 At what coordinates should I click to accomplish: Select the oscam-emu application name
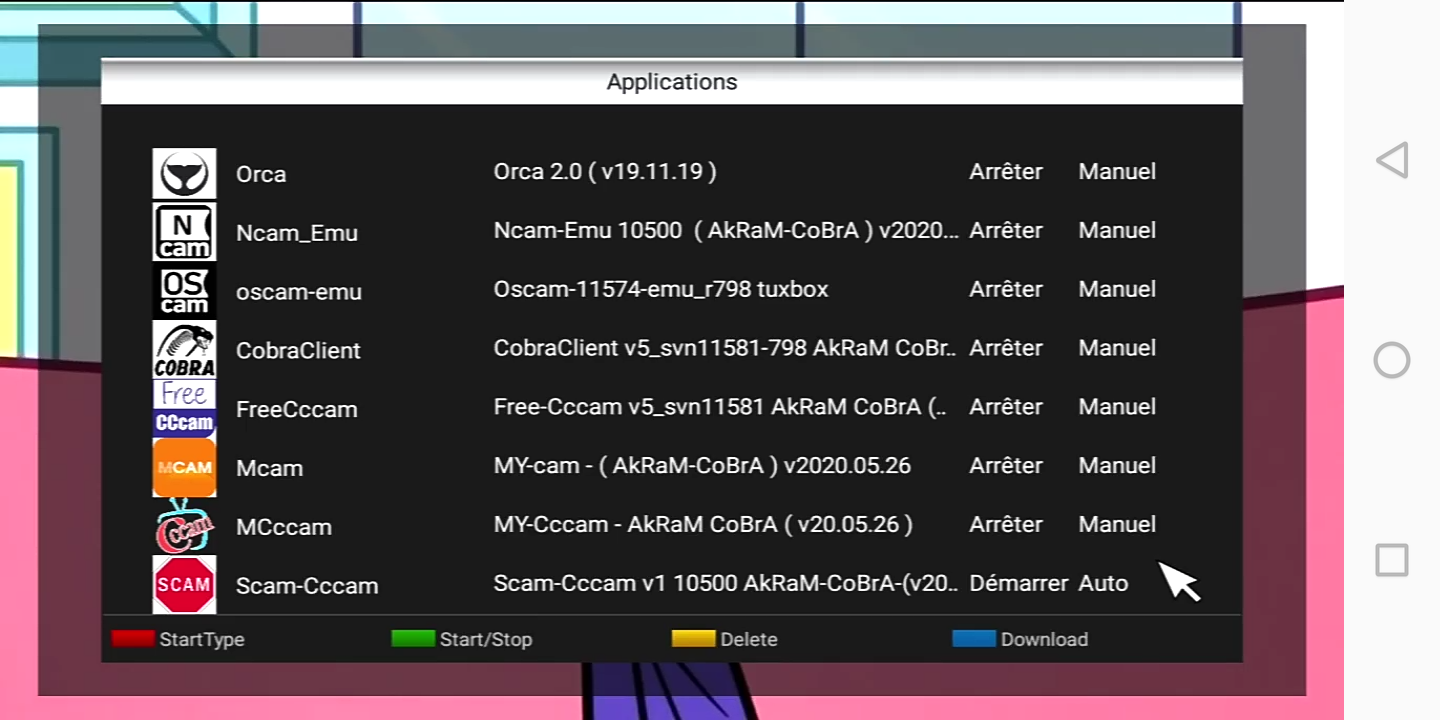(299, 292)
